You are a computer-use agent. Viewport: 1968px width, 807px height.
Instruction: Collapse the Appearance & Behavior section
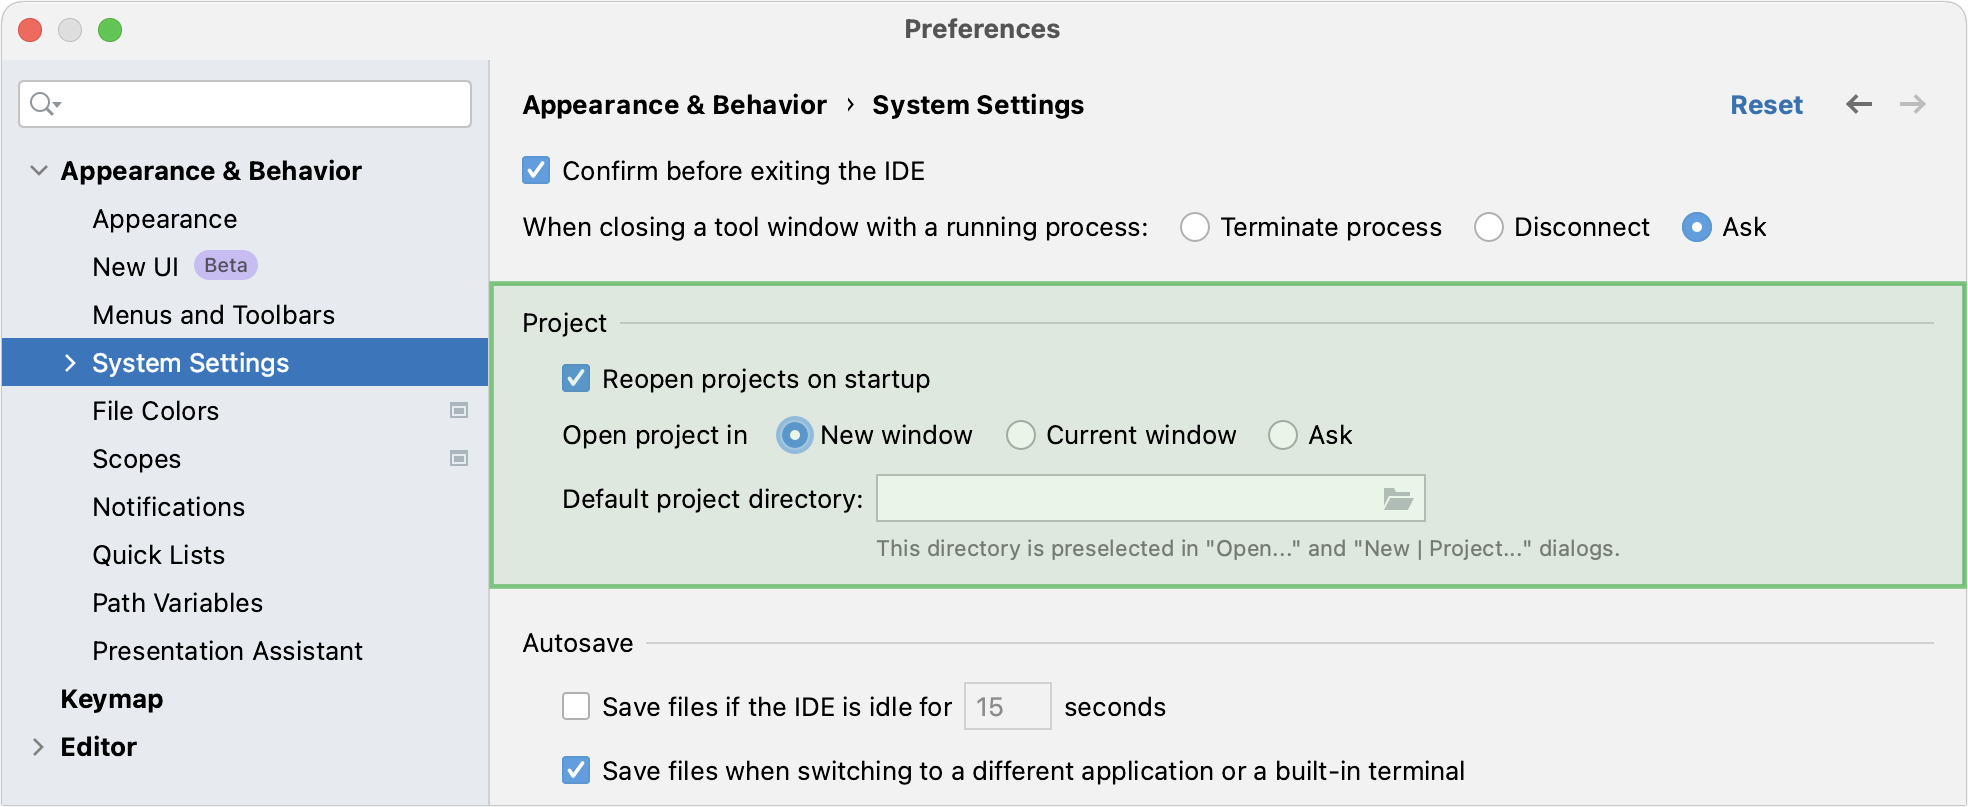click(39, 170)
